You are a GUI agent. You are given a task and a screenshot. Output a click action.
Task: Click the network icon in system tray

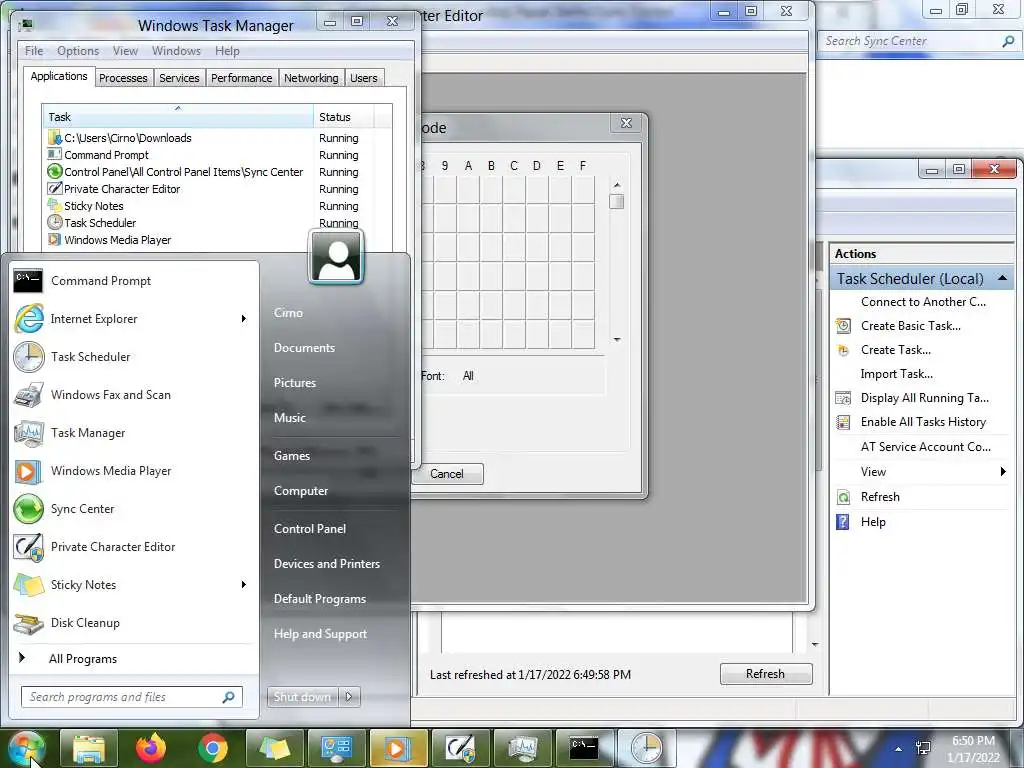pos(923,748)
